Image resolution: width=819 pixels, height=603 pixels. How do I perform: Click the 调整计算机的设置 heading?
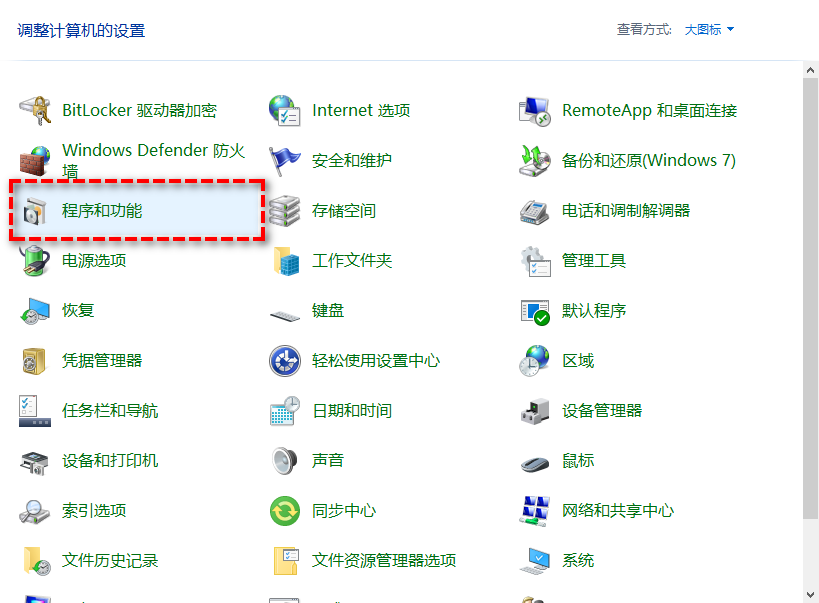(81, 31)
